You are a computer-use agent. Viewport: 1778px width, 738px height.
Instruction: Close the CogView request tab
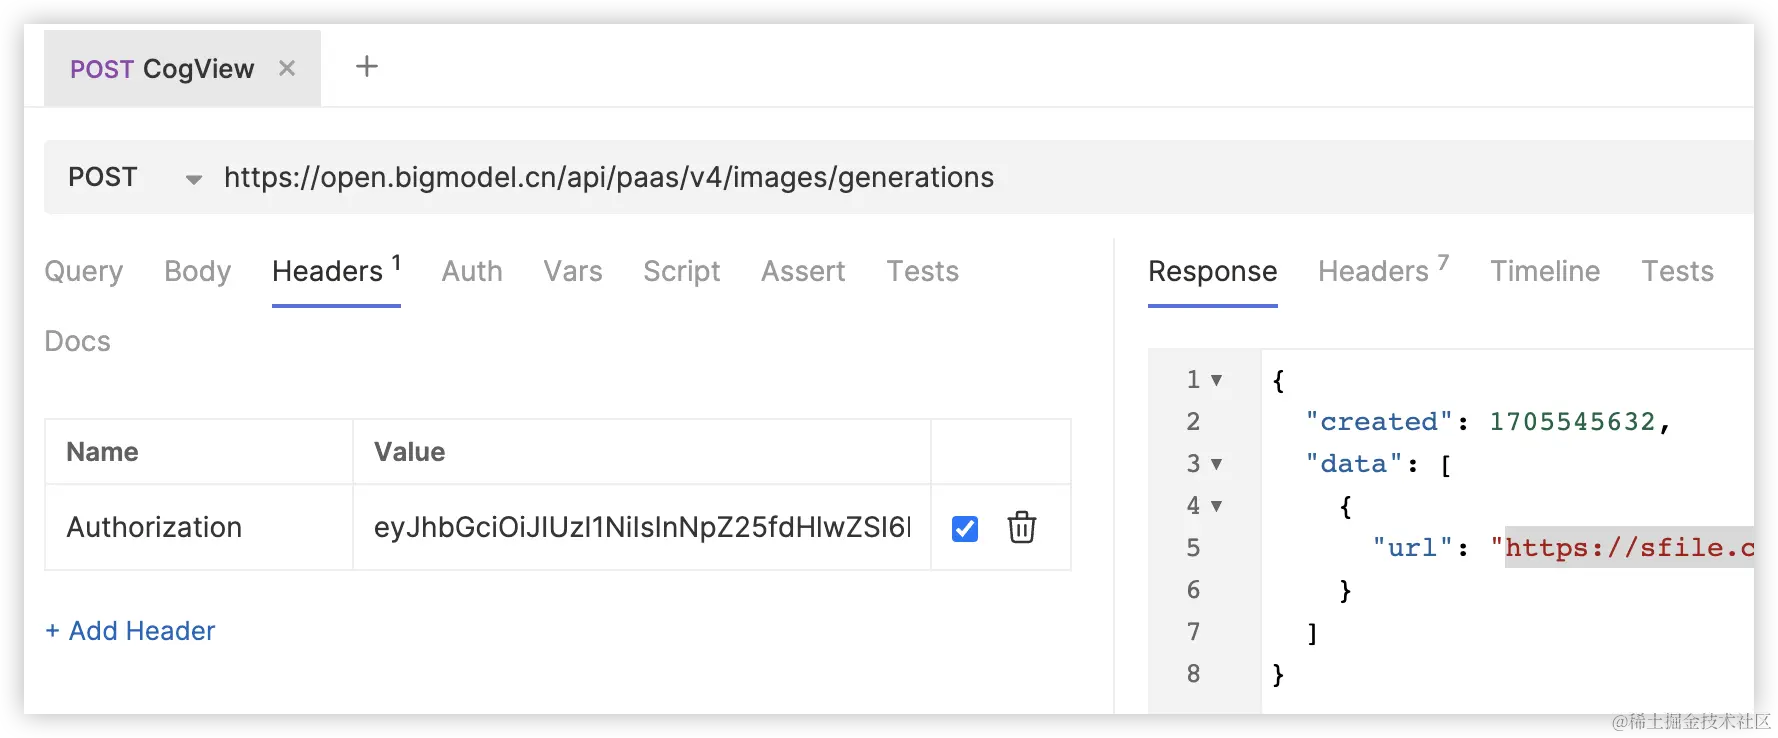pos(287,68)
